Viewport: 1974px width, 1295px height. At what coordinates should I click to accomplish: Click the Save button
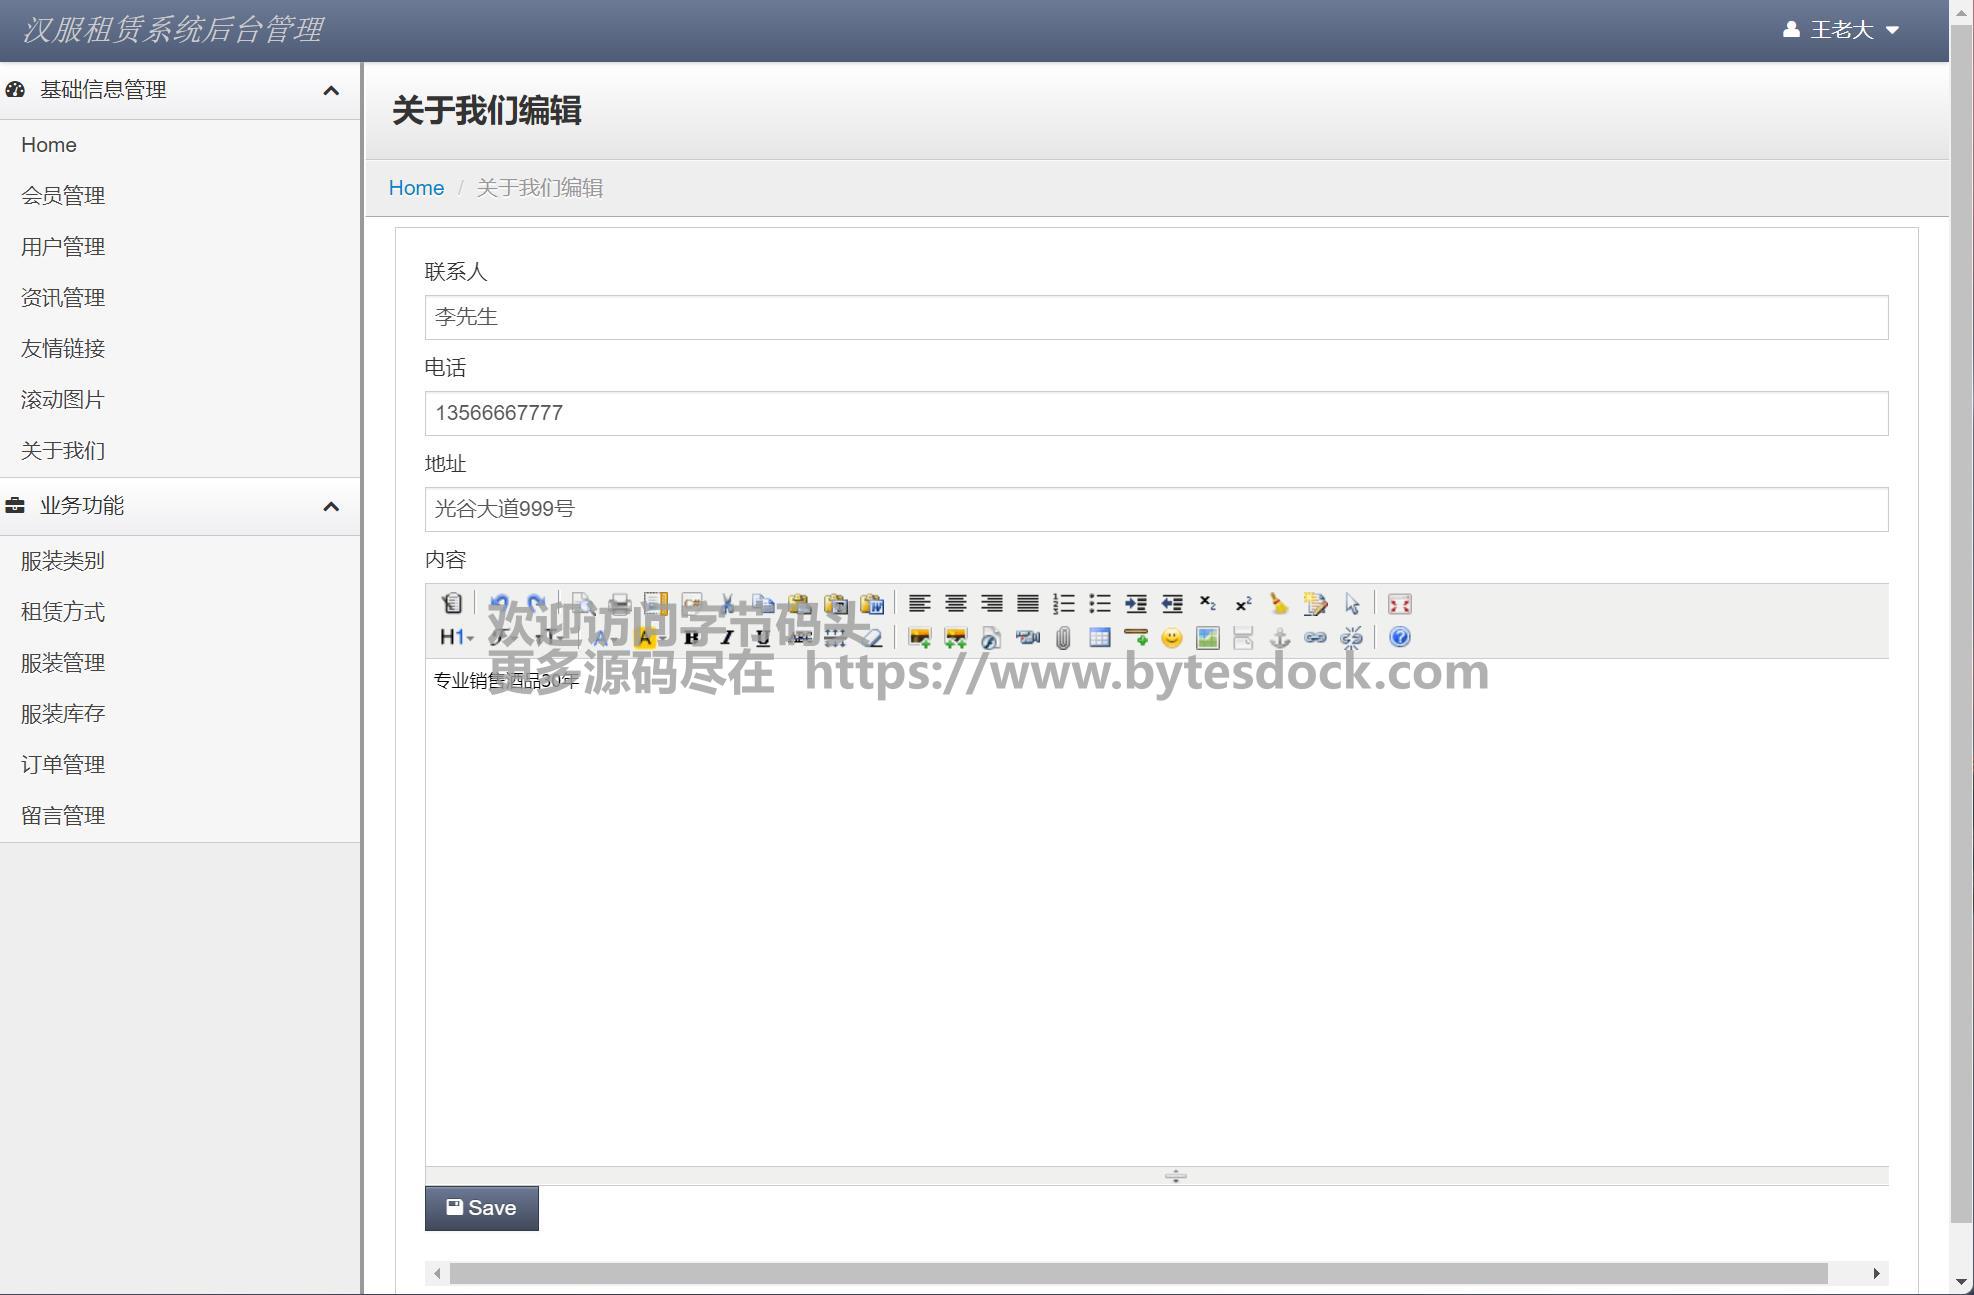481,1208
